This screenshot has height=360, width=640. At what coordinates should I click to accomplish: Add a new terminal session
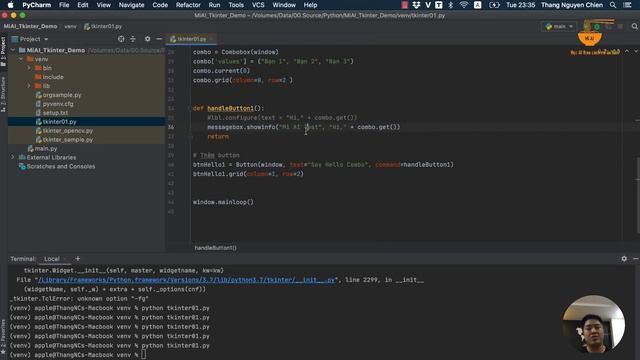pos(78,258)
